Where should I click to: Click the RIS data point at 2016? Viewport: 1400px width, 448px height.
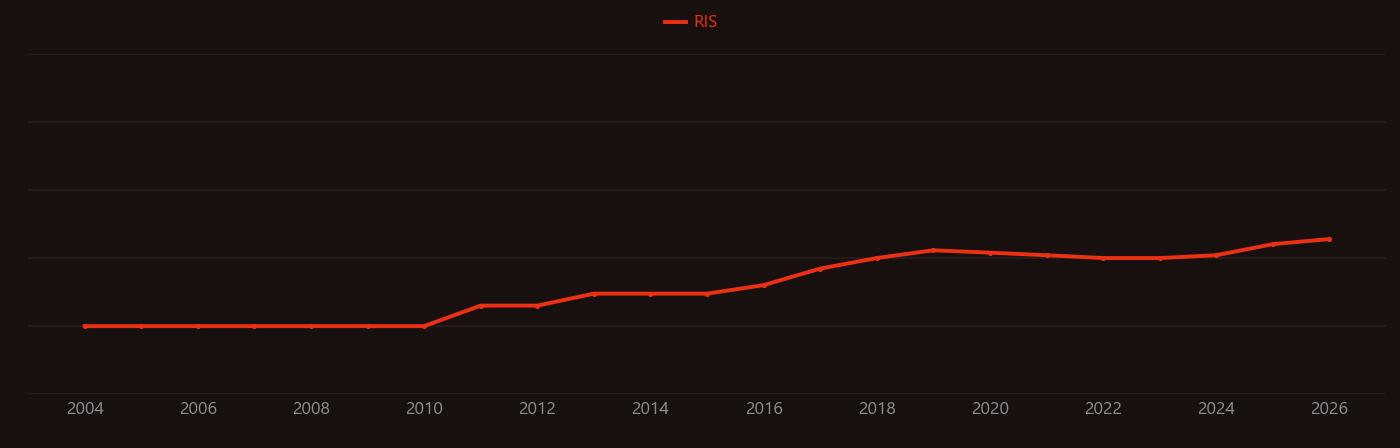pyautogui.click(x=764, y=285)
